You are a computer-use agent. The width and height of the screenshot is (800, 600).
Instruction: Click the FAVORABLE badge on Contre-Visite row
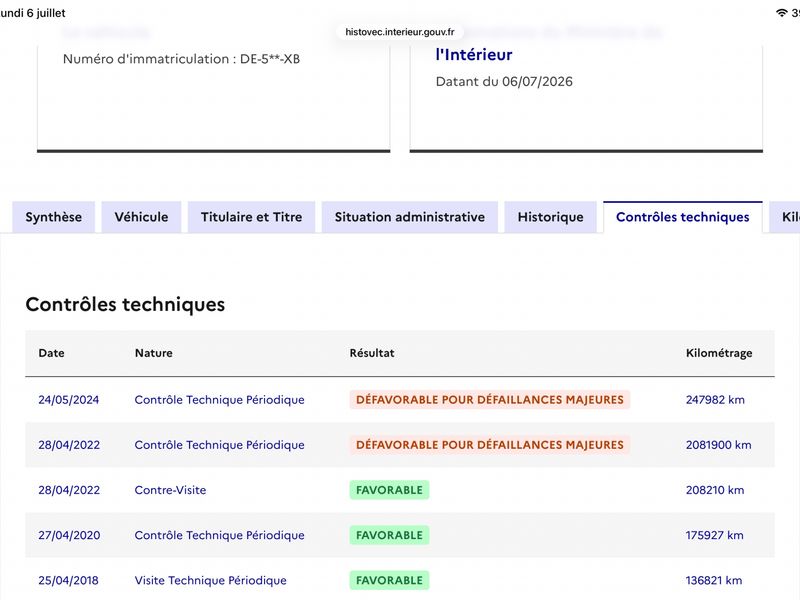[x=389, y=490]
